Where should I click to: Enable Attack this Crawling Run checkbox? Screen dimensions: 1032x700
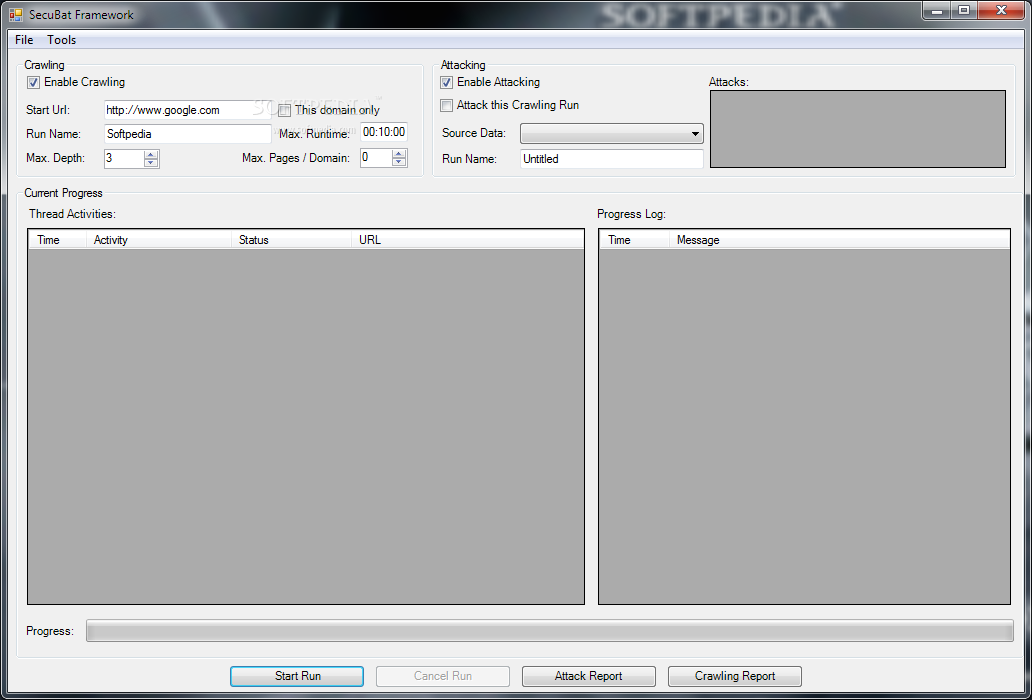tap(447, 105)
